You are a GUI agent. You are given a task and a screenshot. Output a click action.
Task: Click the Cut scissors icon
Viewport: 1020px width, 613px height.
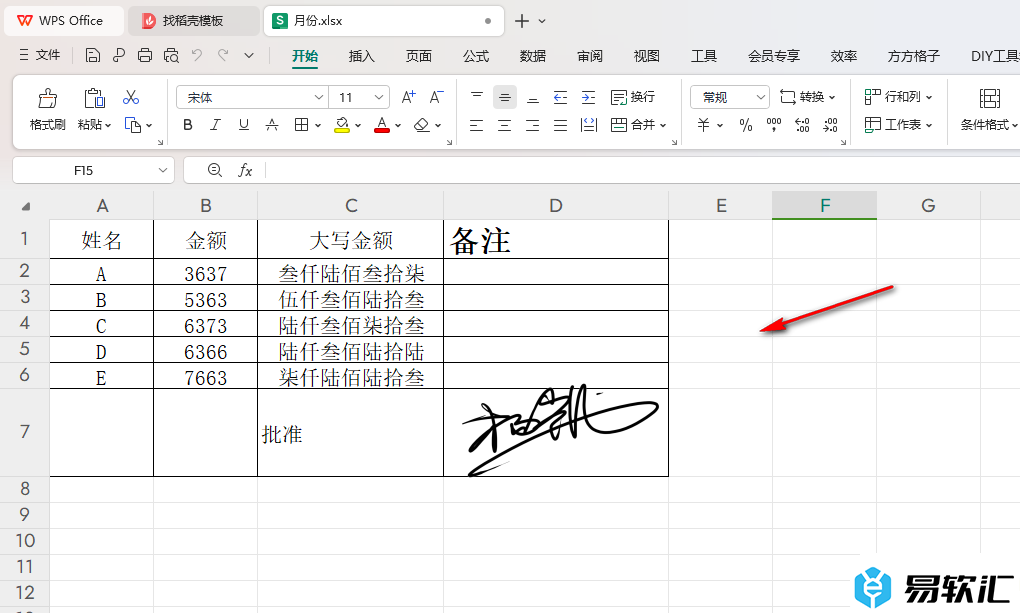pos(131,98)
